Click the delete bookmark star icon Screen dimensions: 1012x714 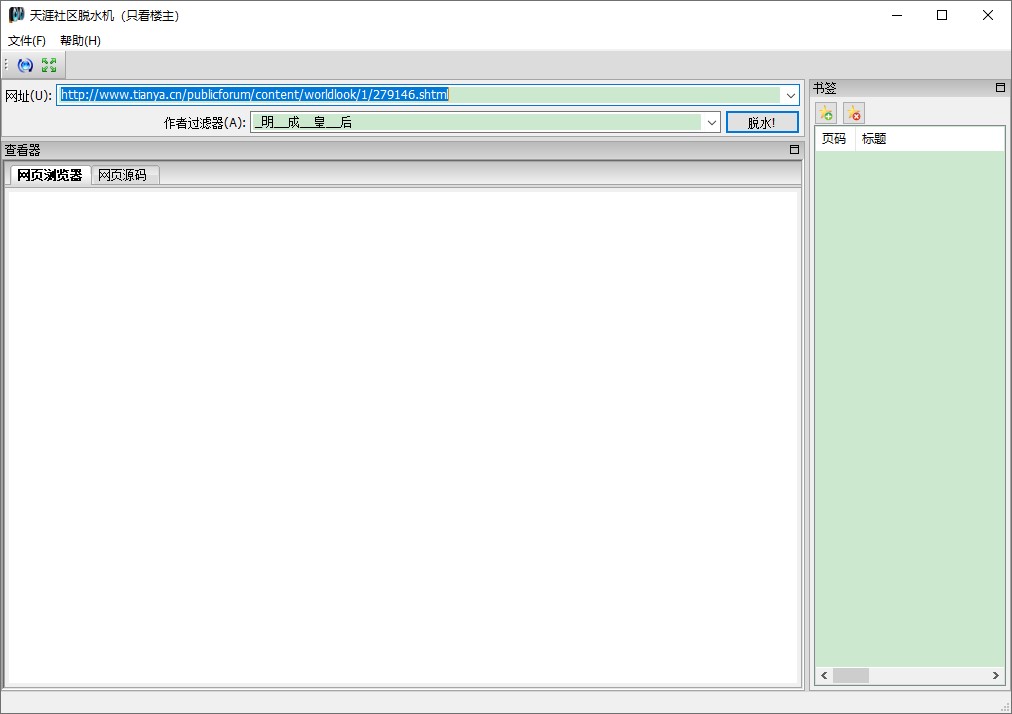[853, 114]
